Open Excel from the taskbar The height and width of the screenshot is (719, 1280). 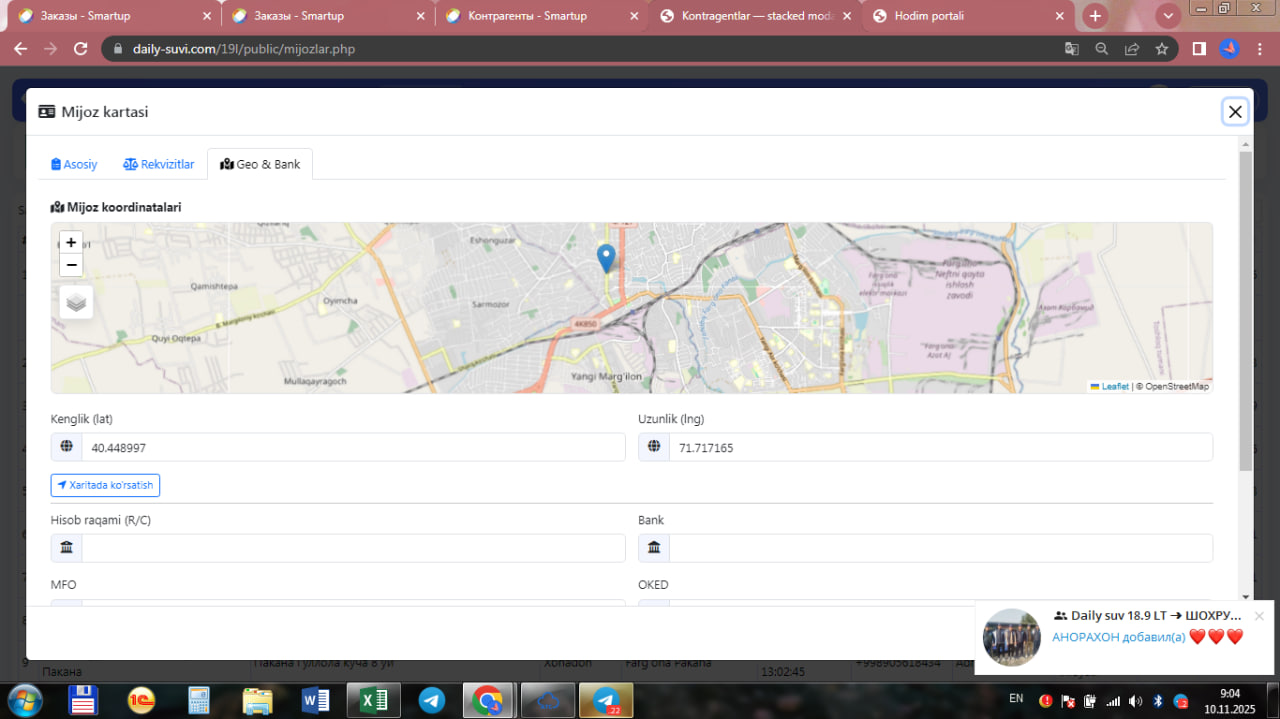(x=373, y=700)
